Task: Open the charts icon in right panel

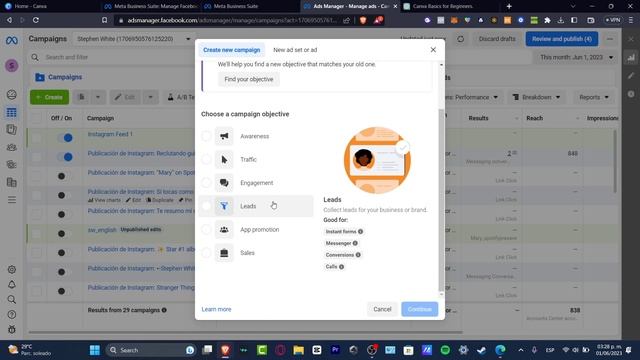Action: coord(631,58)
